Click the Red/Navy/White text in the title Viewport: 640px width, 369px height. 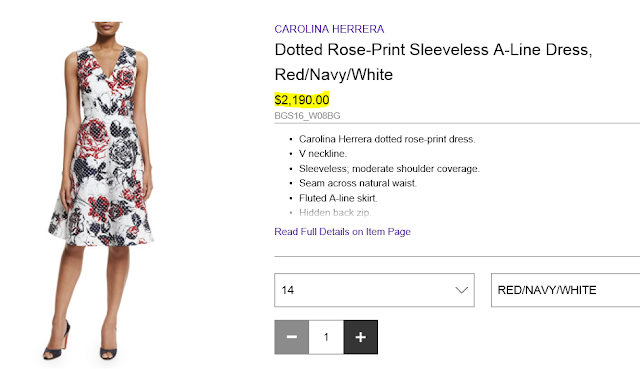click(x=333, y=75)
